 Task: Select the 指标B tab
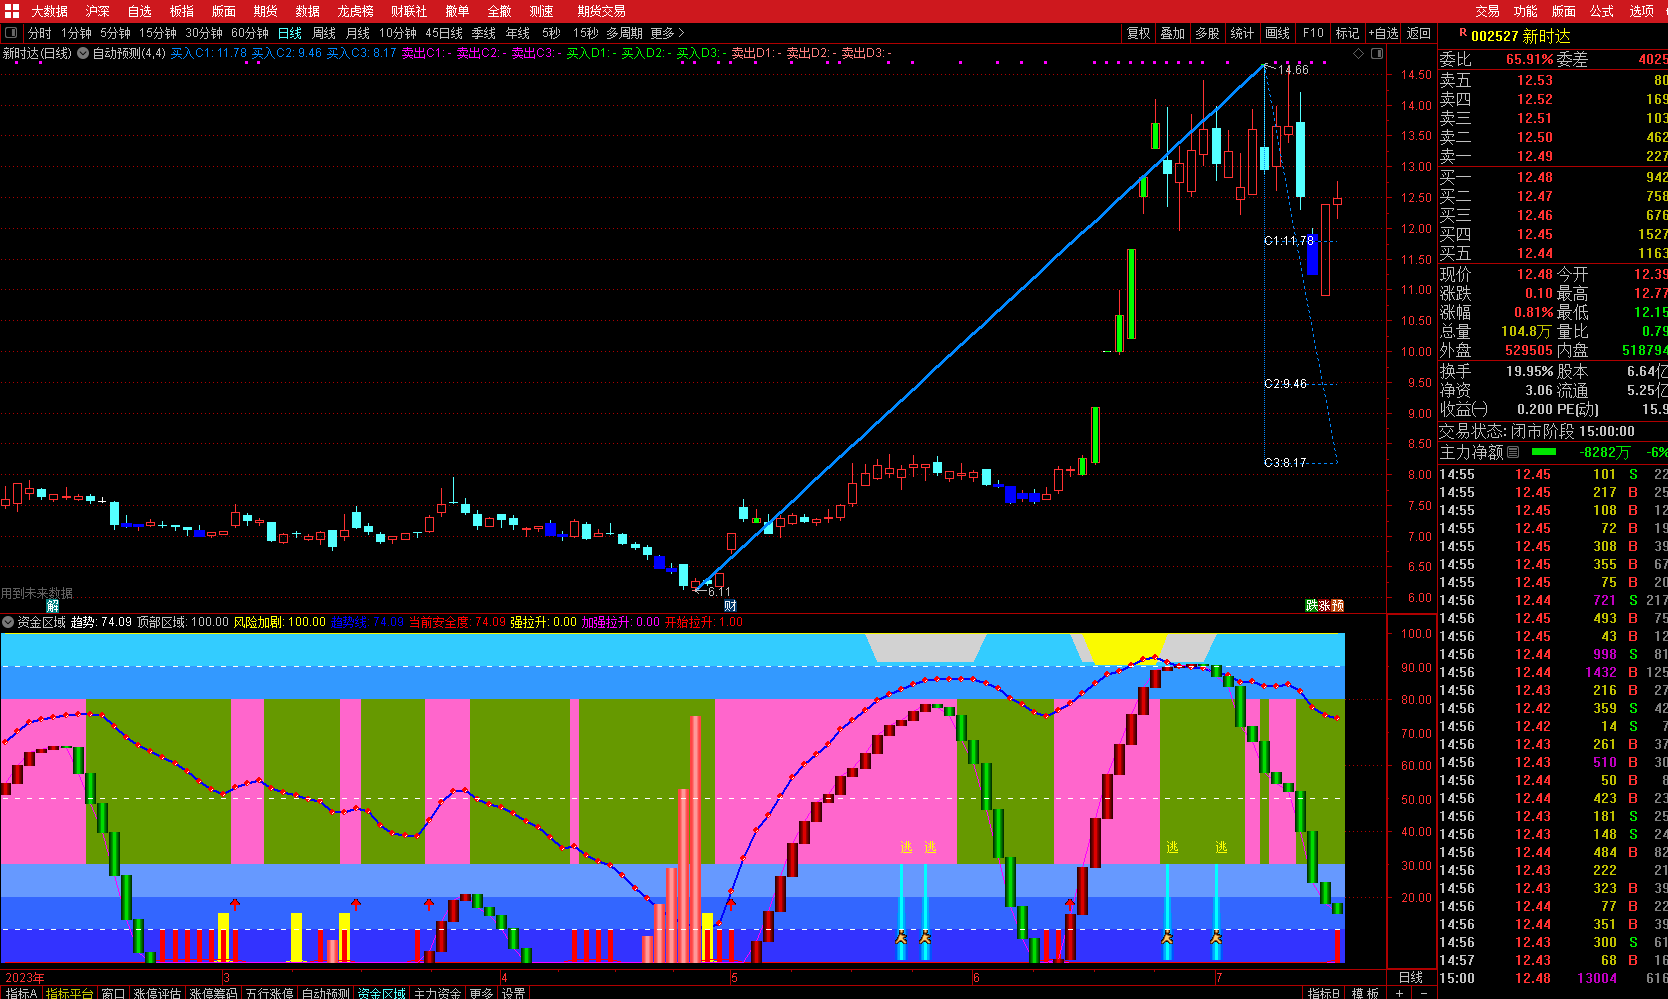point(1324,993)
